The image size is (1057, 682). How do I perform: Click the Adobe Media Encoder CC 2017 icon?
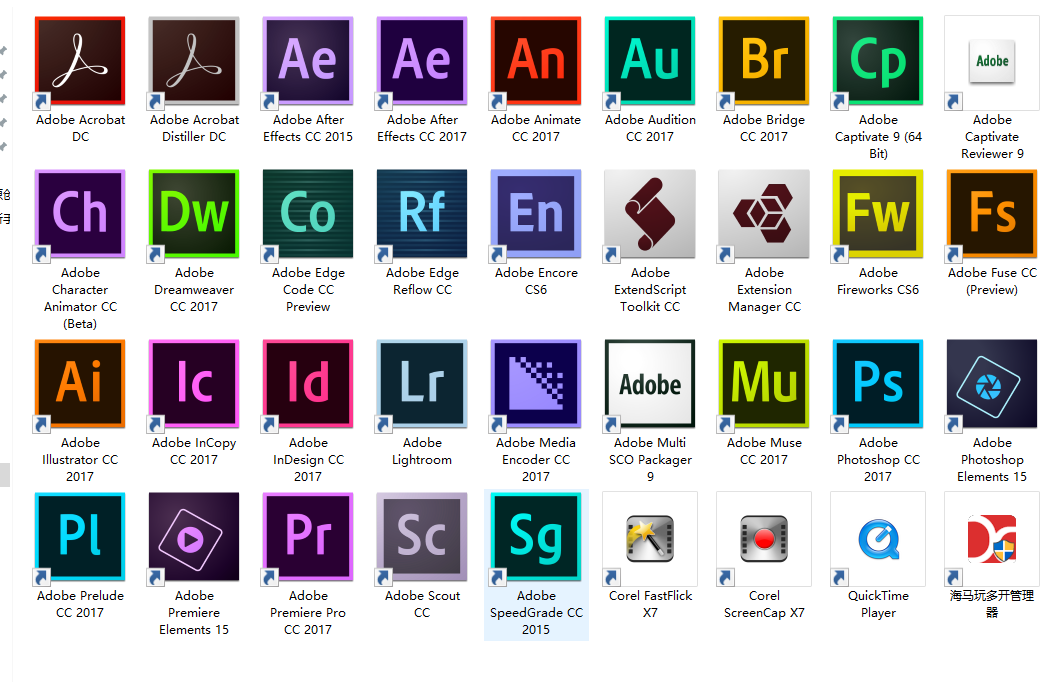click(536, 384)
